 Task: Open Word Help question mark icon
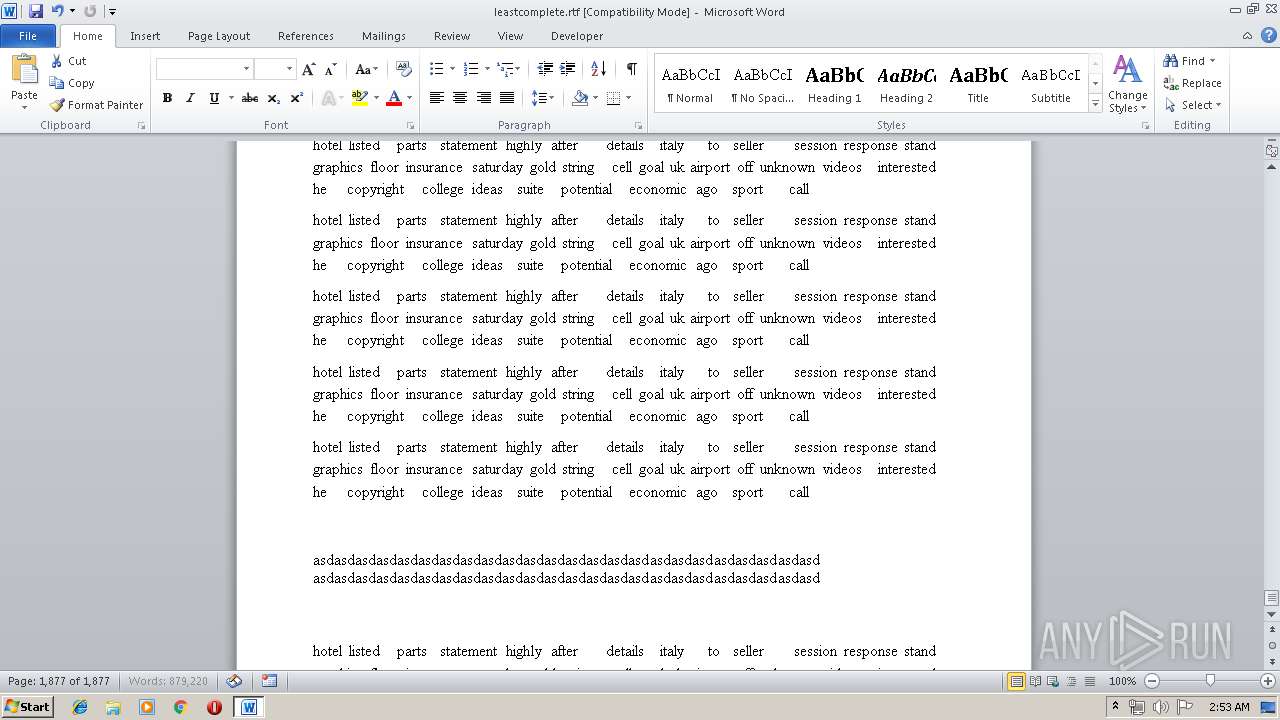coord(1269,35)
